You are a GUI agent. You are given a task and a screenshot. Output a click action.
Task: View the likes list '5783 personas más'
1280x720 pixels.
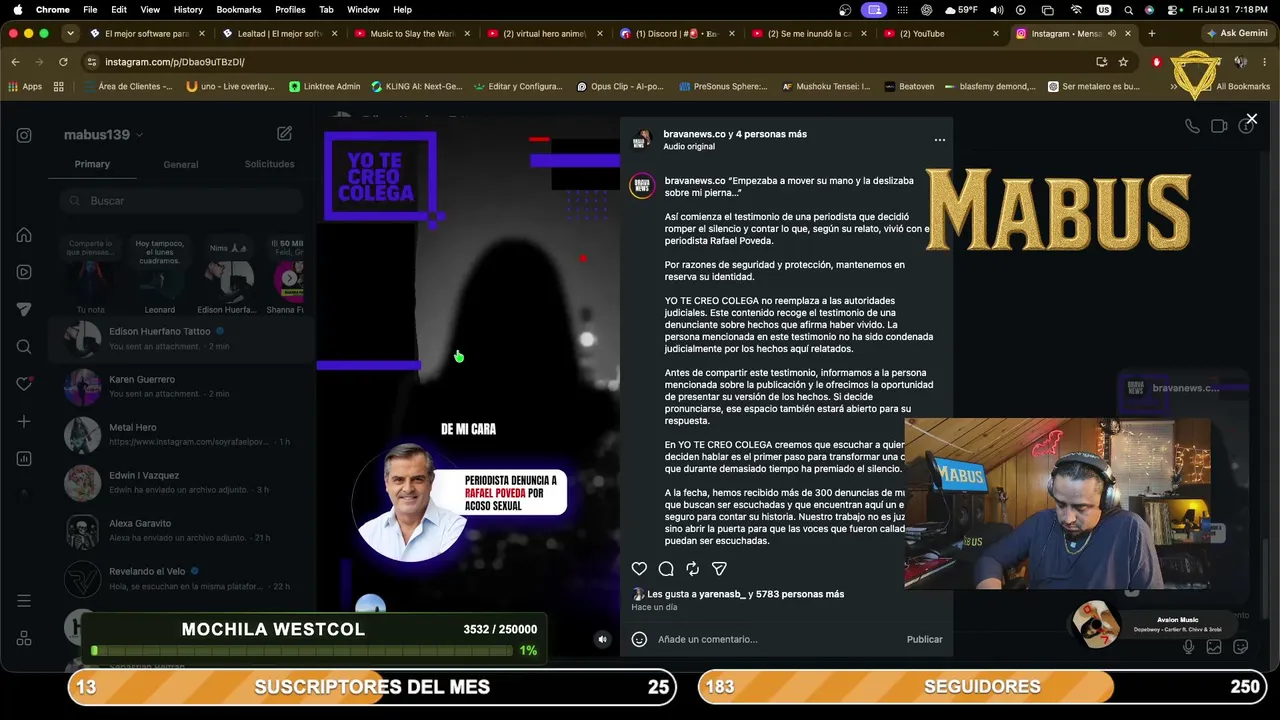(800, 594)
